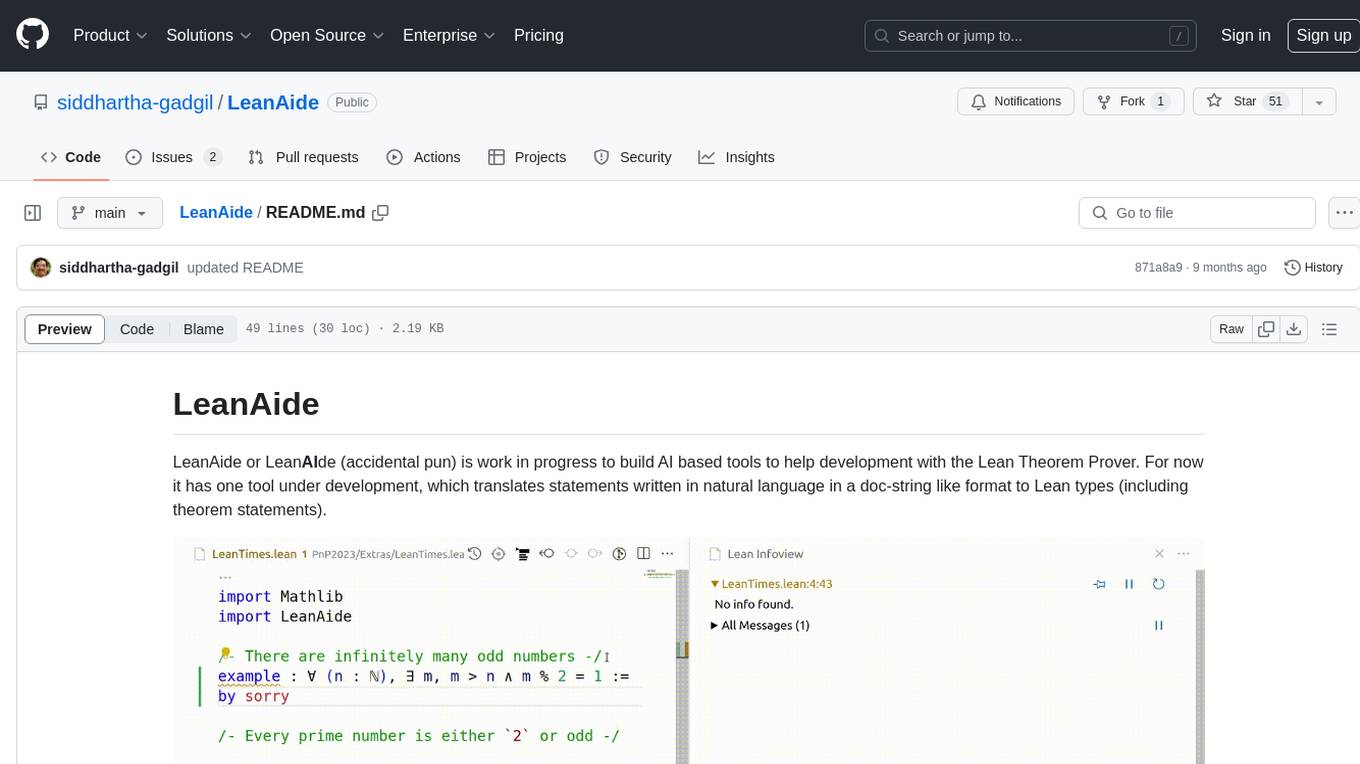Viewport: 1360px width, 764px height.
Task: Open the more file actions menu
Action: 1344,213
